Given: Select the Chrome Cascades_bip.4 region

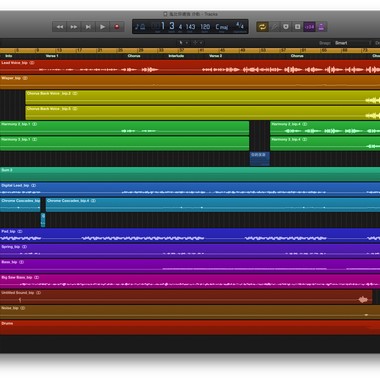Looking at the screenshot, I should coord(213,205).
